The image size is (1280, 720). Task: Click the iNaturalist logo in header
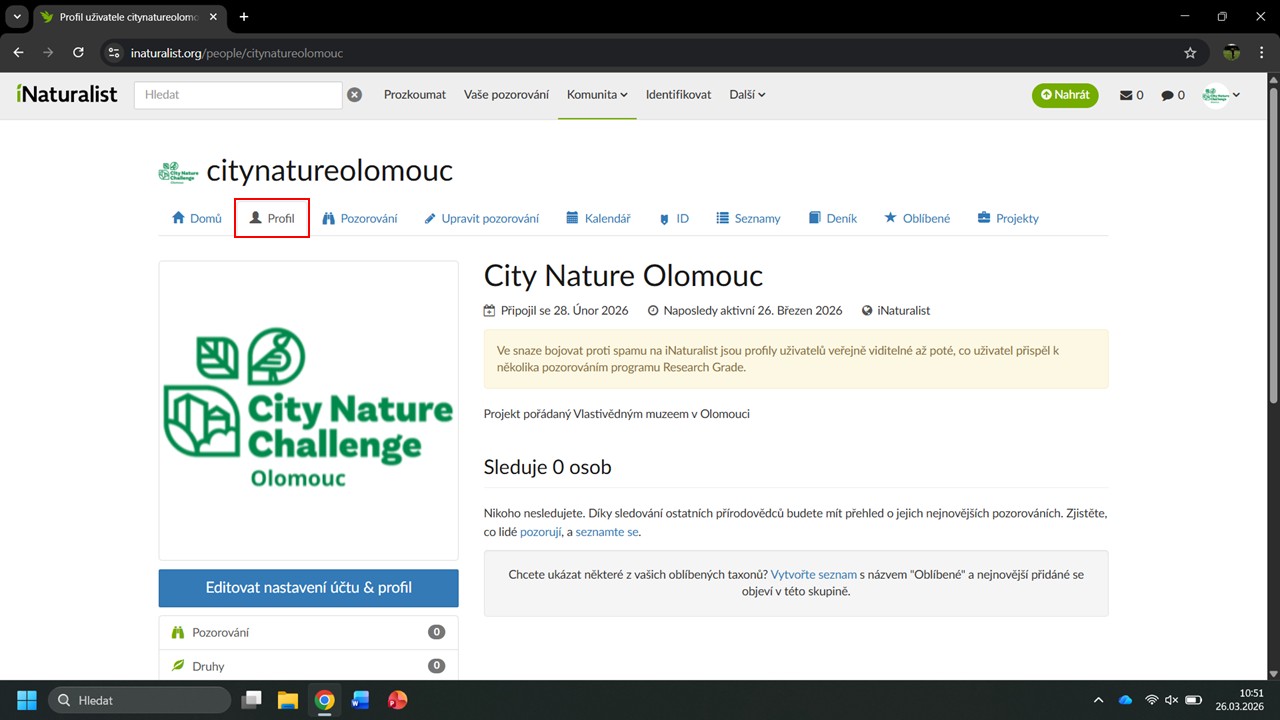(x=67, y=94)
